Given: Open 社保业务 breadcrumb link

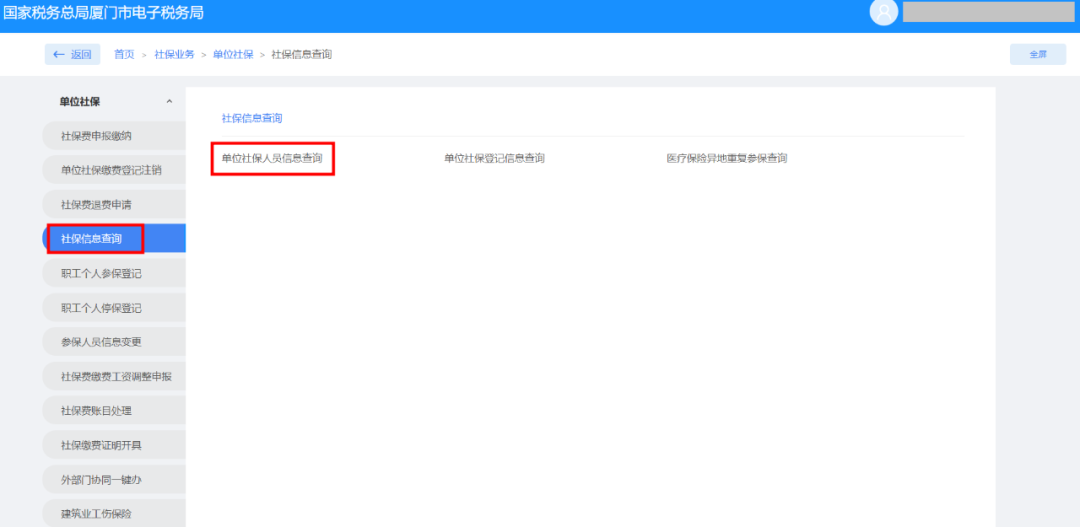Looking at the screenshot, I should coord(174,54).
